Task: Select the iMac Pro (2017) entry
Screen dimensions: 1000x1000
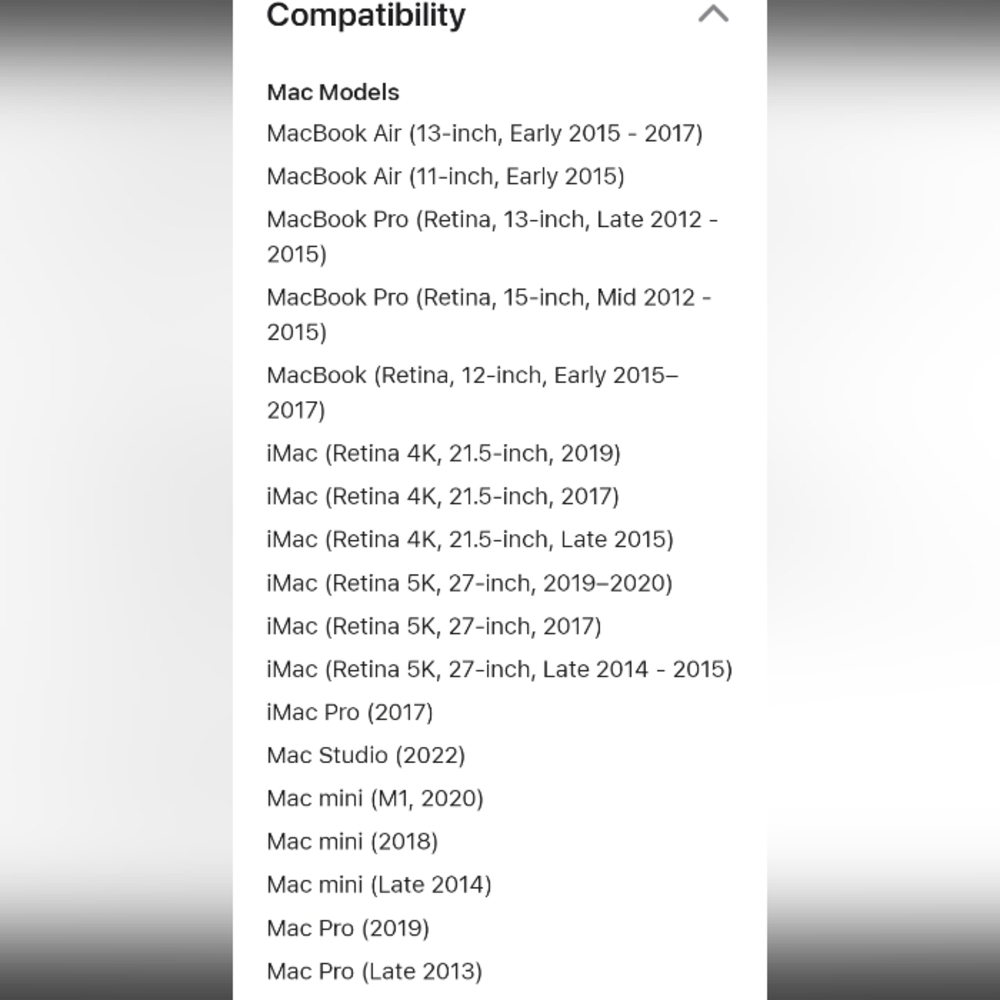Action: click(350, 712)
